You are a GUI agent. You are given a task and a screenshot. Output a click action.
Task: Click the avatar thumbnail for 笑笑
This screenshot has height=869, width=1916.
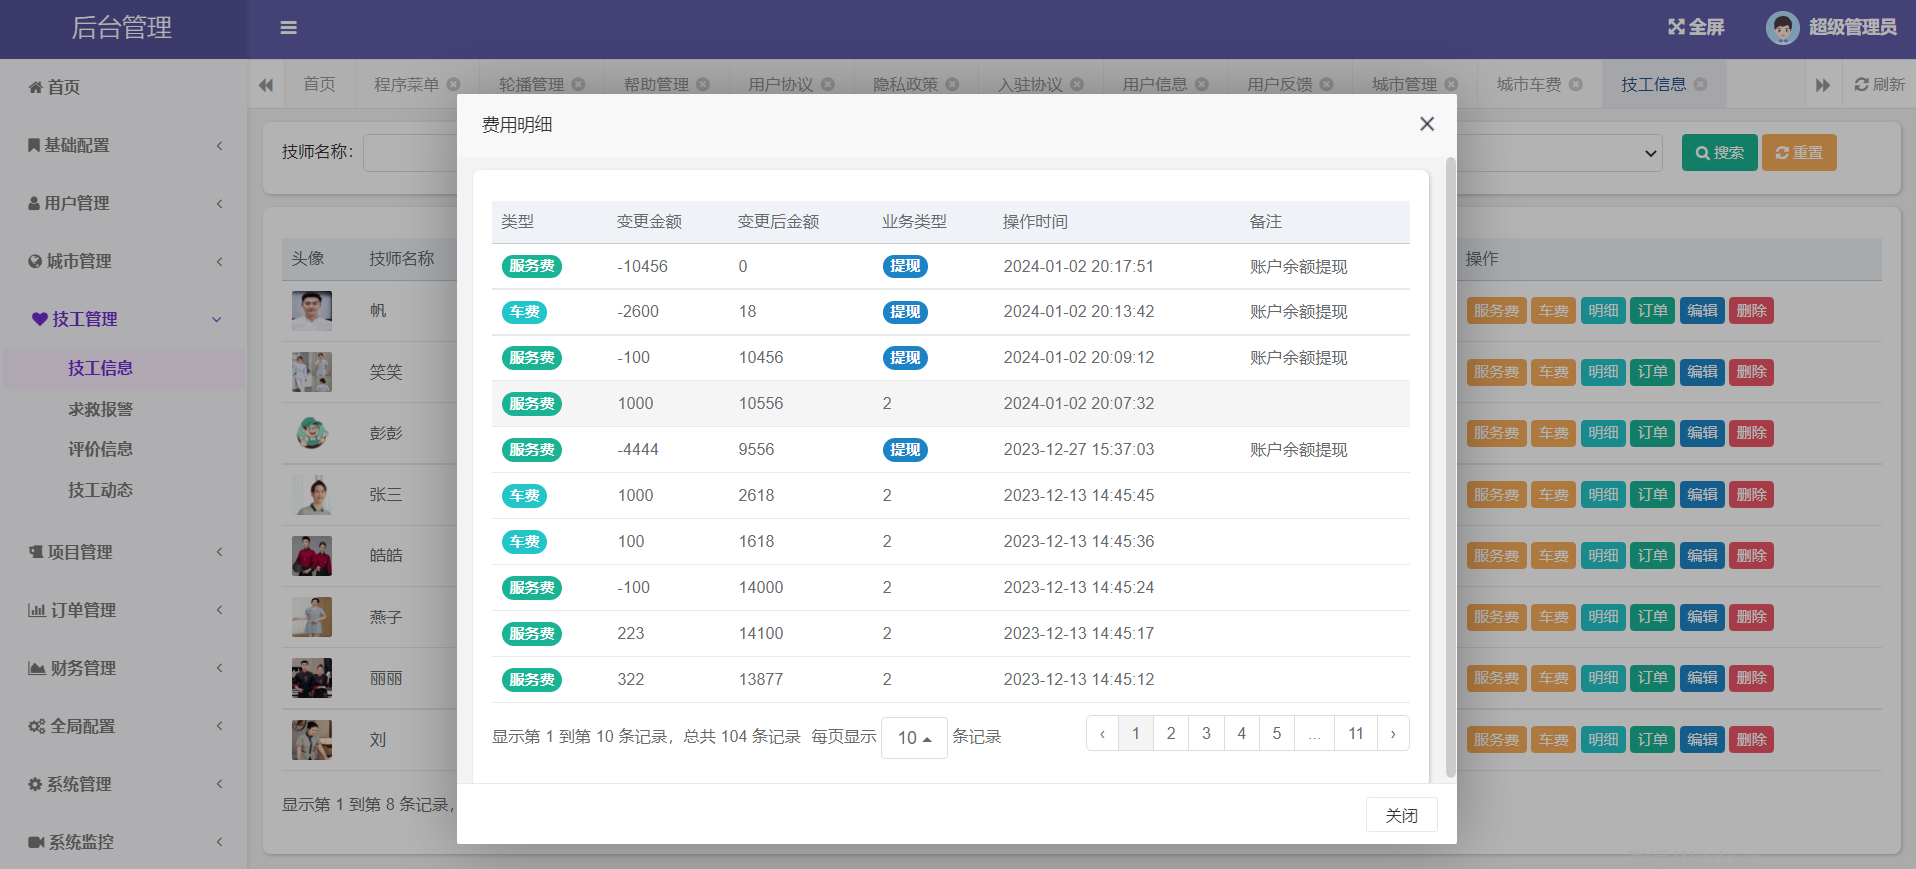312,372
